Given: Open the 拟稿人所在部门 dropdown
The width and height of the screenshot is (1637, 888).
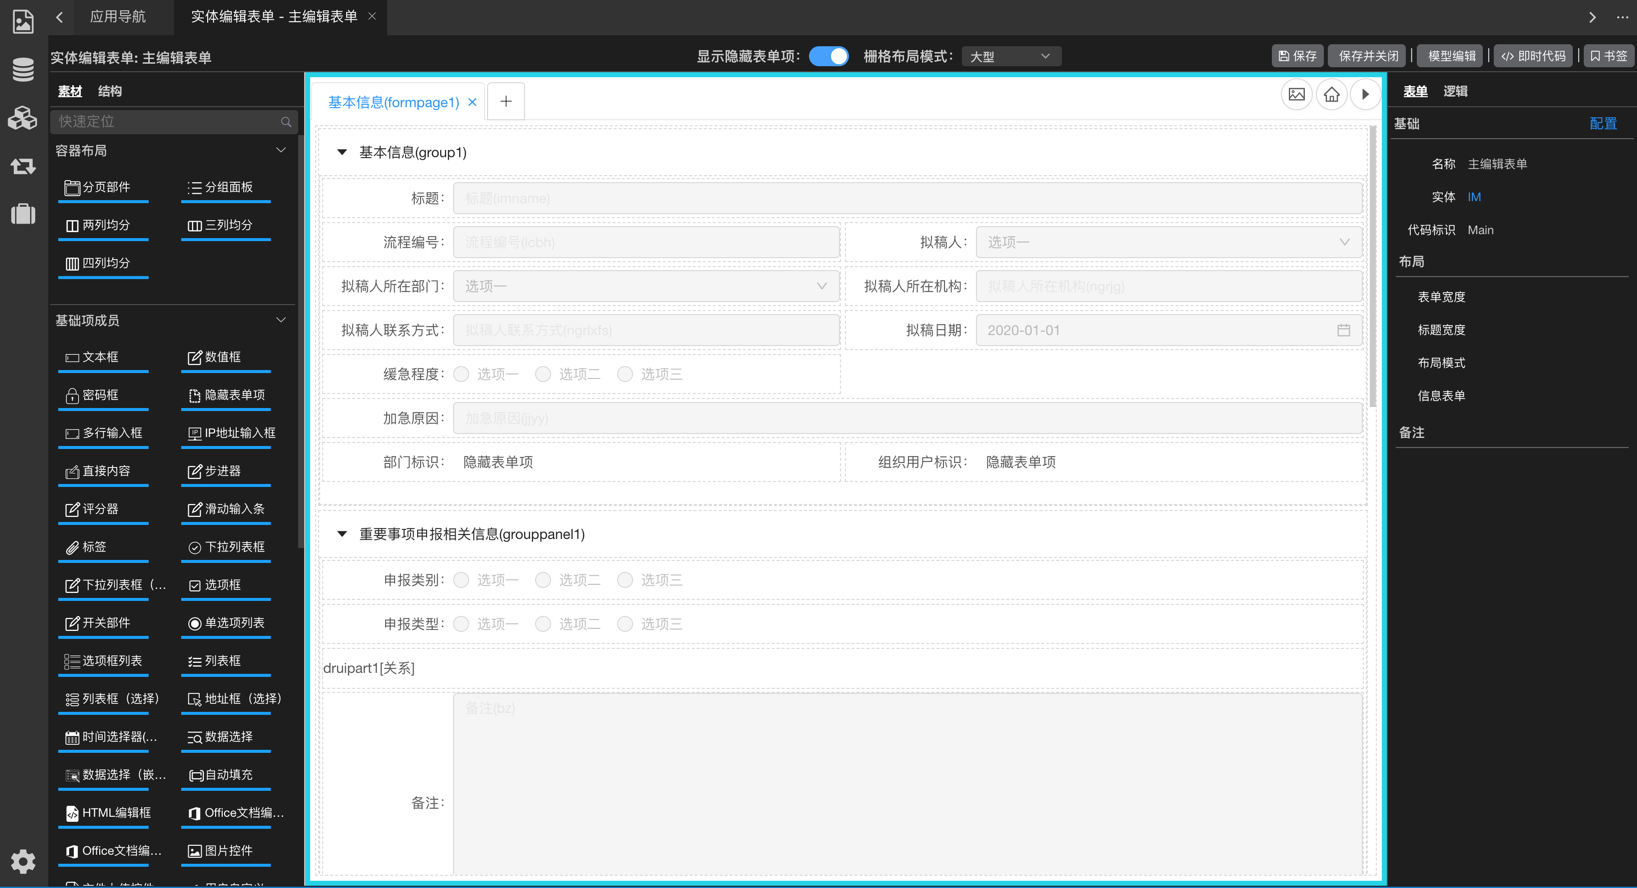Looking at the screenshot, I should [646, 286].
